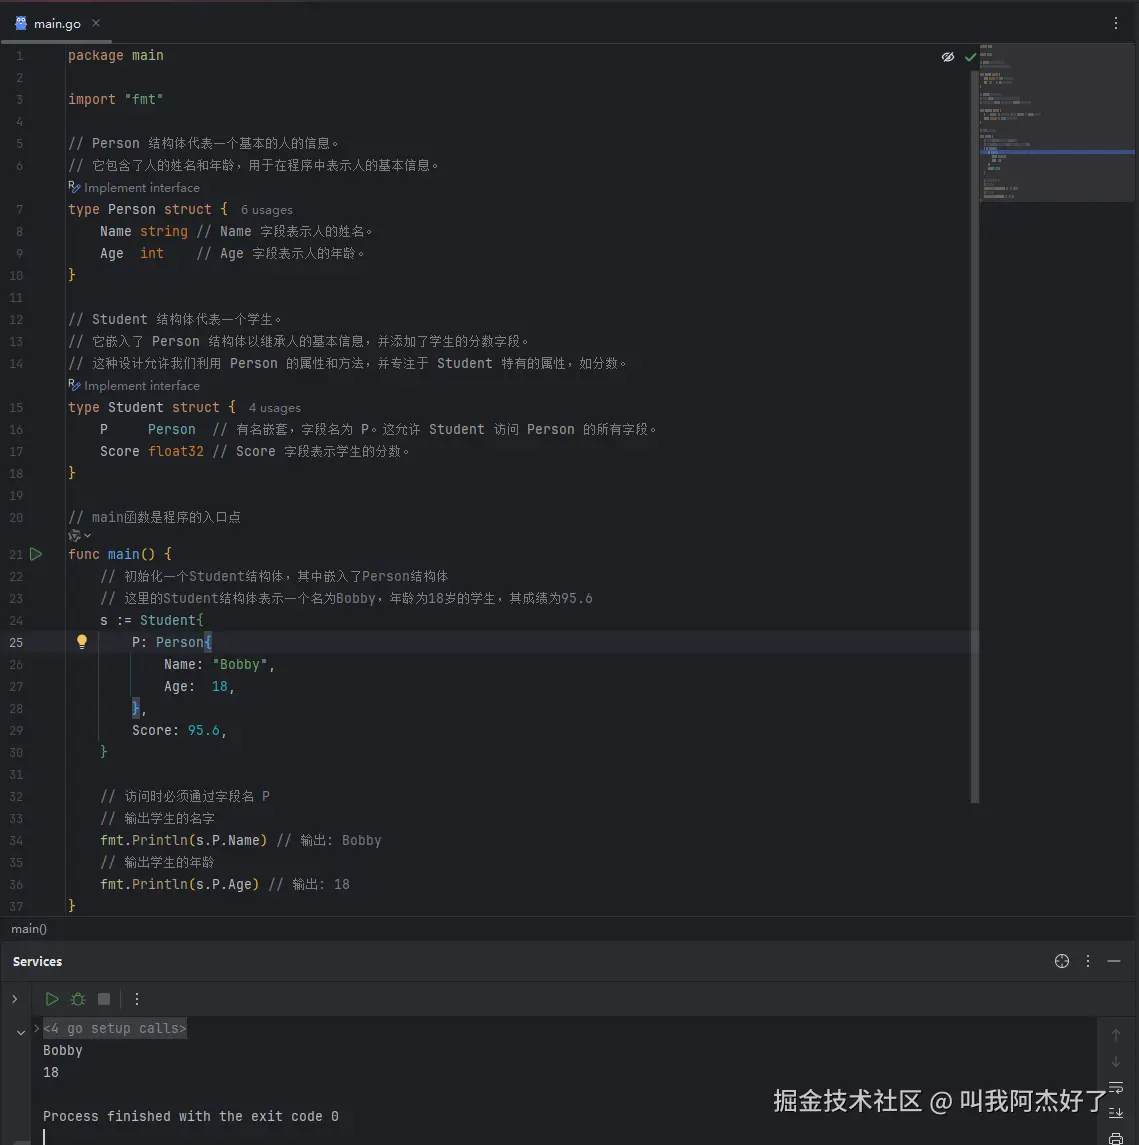Hide the Services tool window

coord(1113,962)
